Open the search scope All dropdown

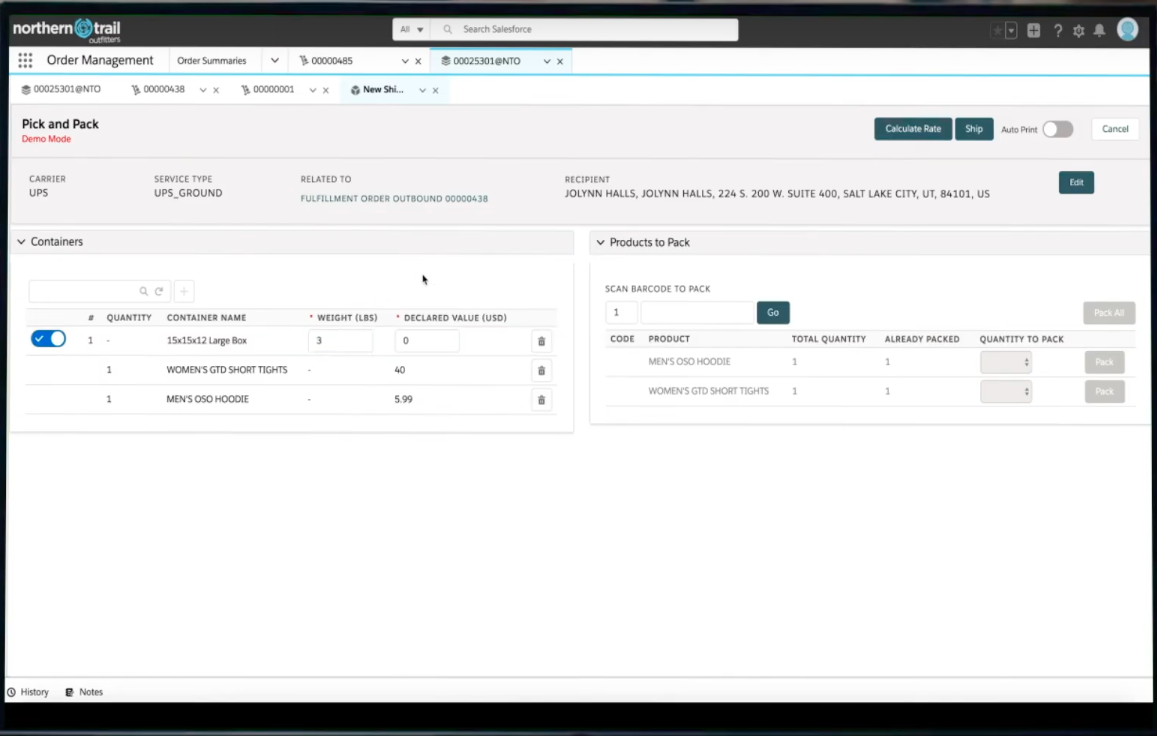(x=411, y=30)
